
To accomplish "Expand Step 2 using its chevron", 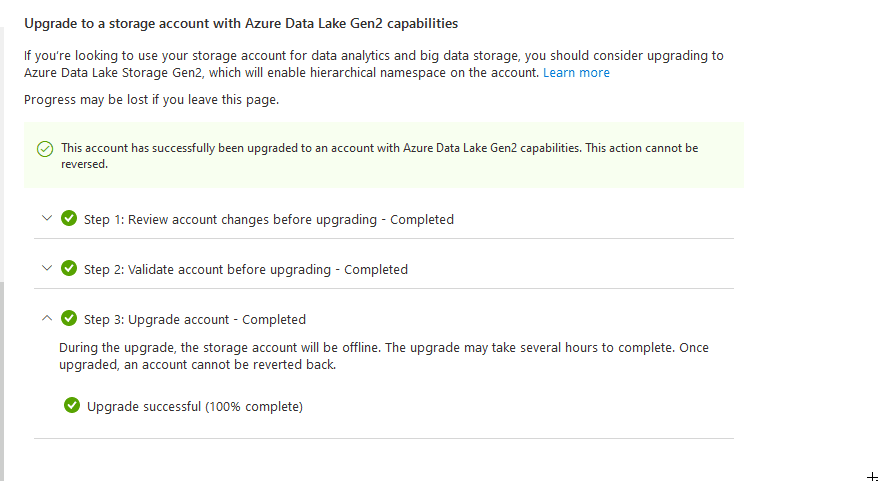I will click(x=46, y=268).
